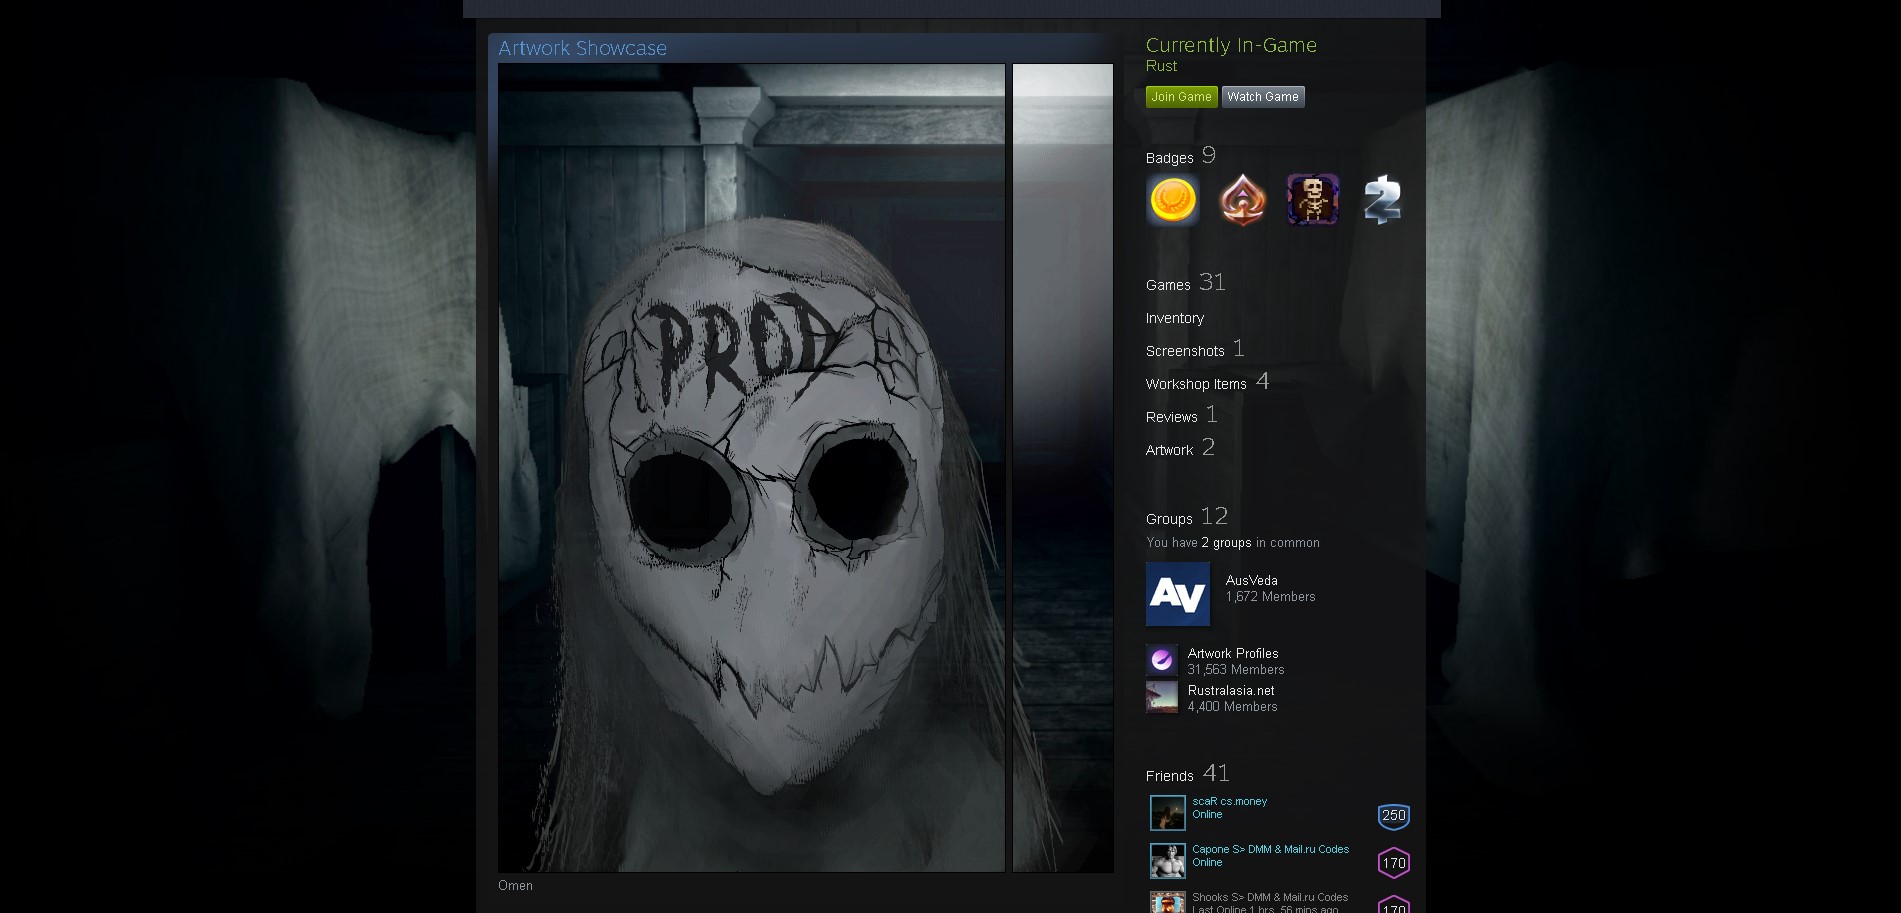Open the Artwork Profiles group avatar
This screenshot has height=913, width=1901.
1162,660
